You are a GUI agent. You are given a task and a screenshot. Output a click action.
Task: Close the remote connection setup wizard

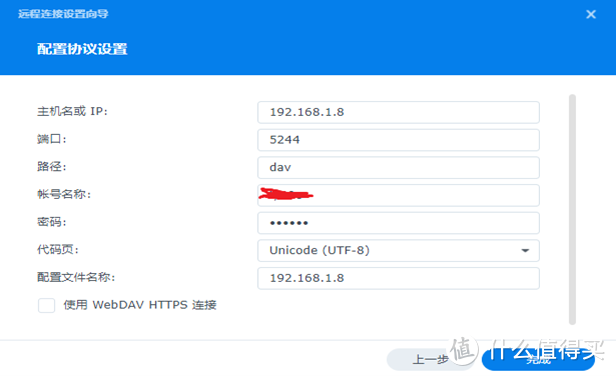pyautogui.click(x=590, y=15)
